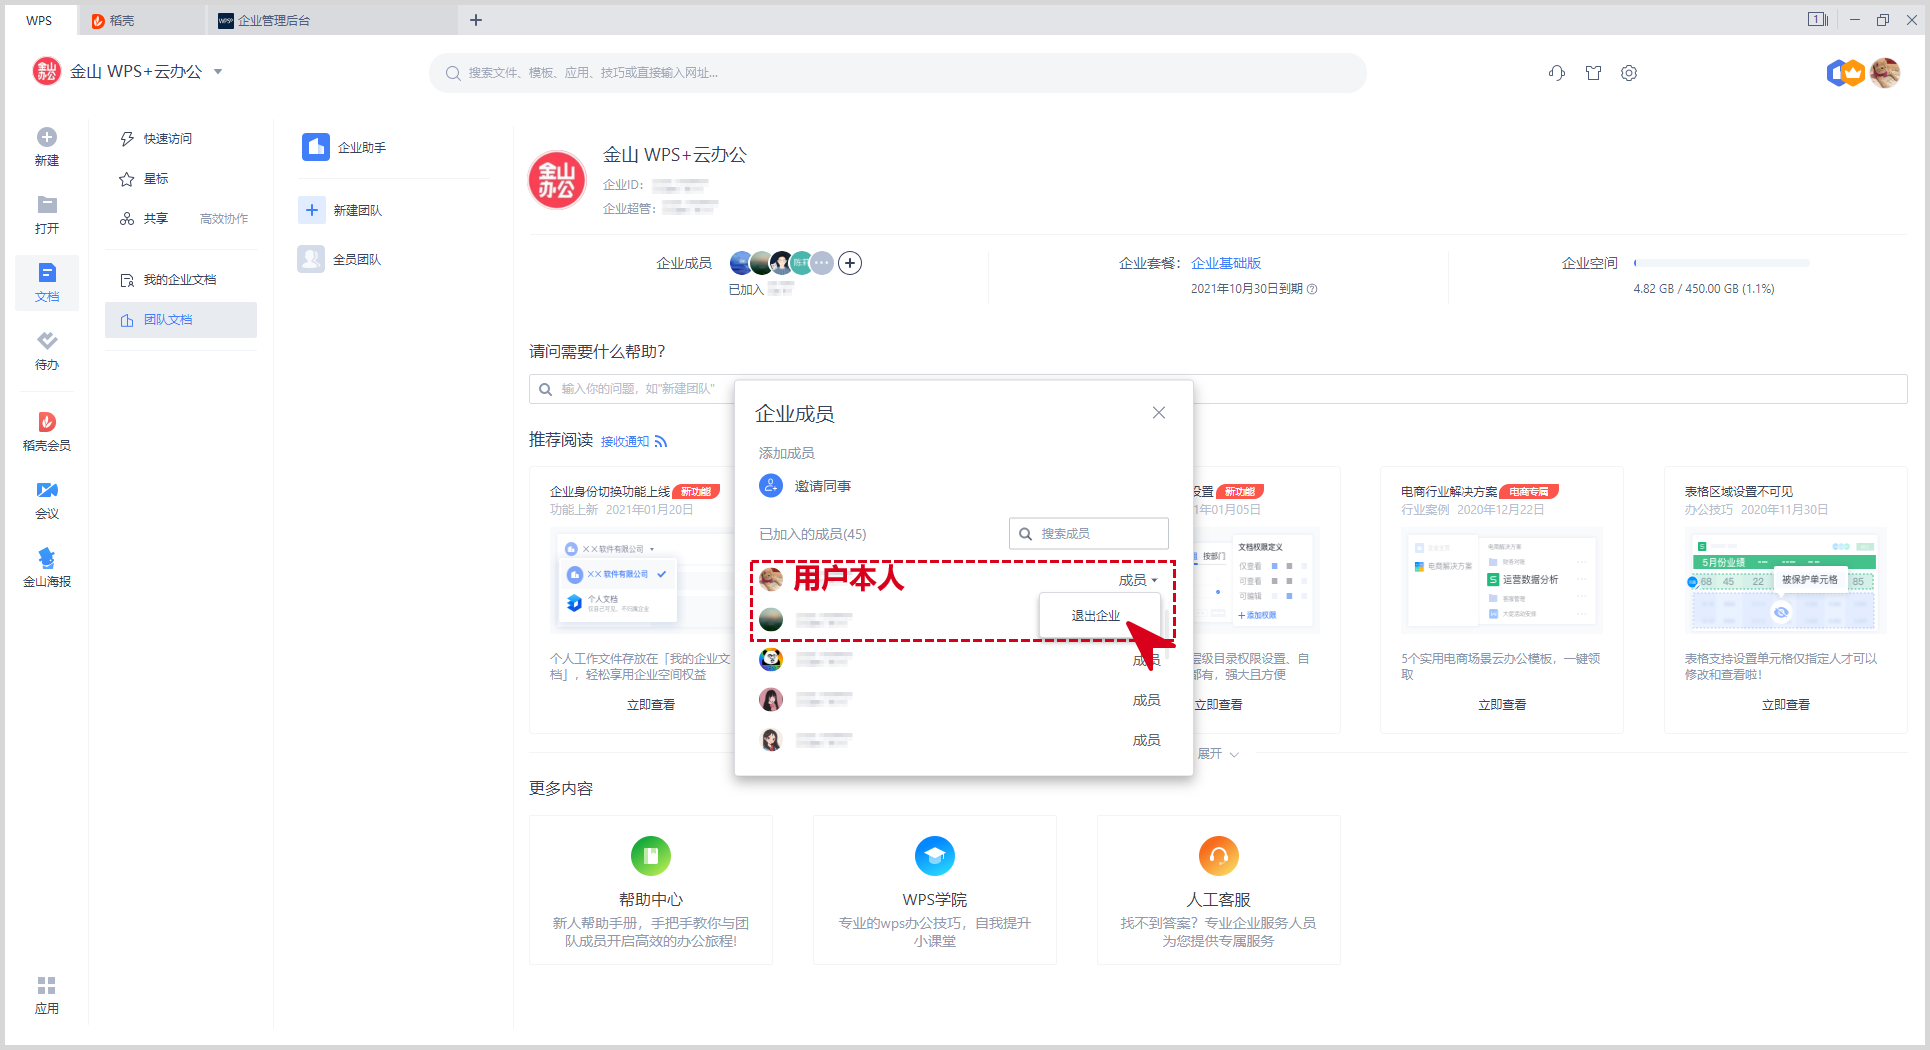
Task: Click the 企业基础版 plan link
Action: pyautogui.click(x=1226, y=263)
